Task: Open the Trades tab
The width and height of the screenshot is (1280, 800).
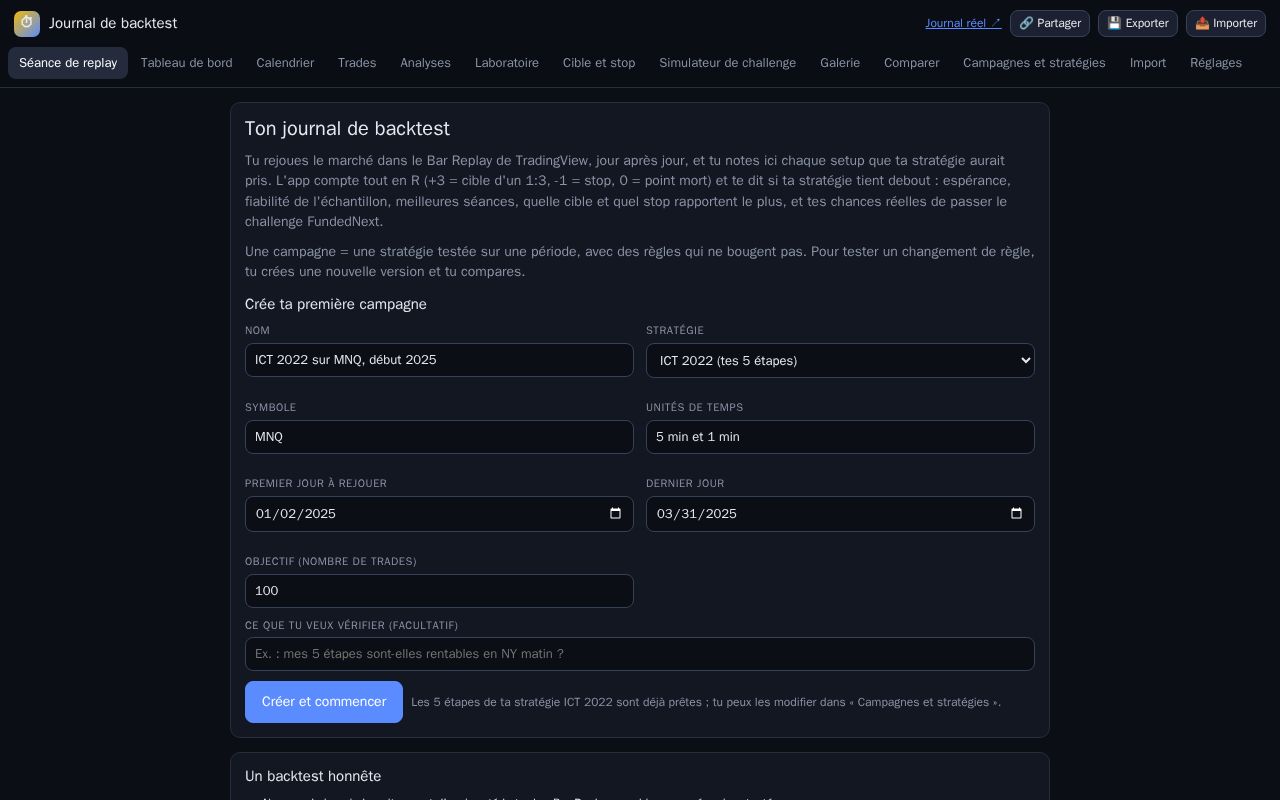Action: pos(357,63)
